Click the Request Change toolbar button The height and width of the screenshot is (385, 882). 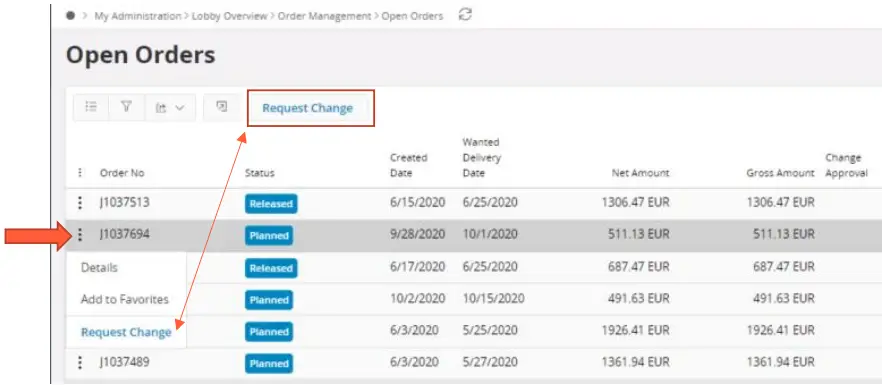click(308, 108)
